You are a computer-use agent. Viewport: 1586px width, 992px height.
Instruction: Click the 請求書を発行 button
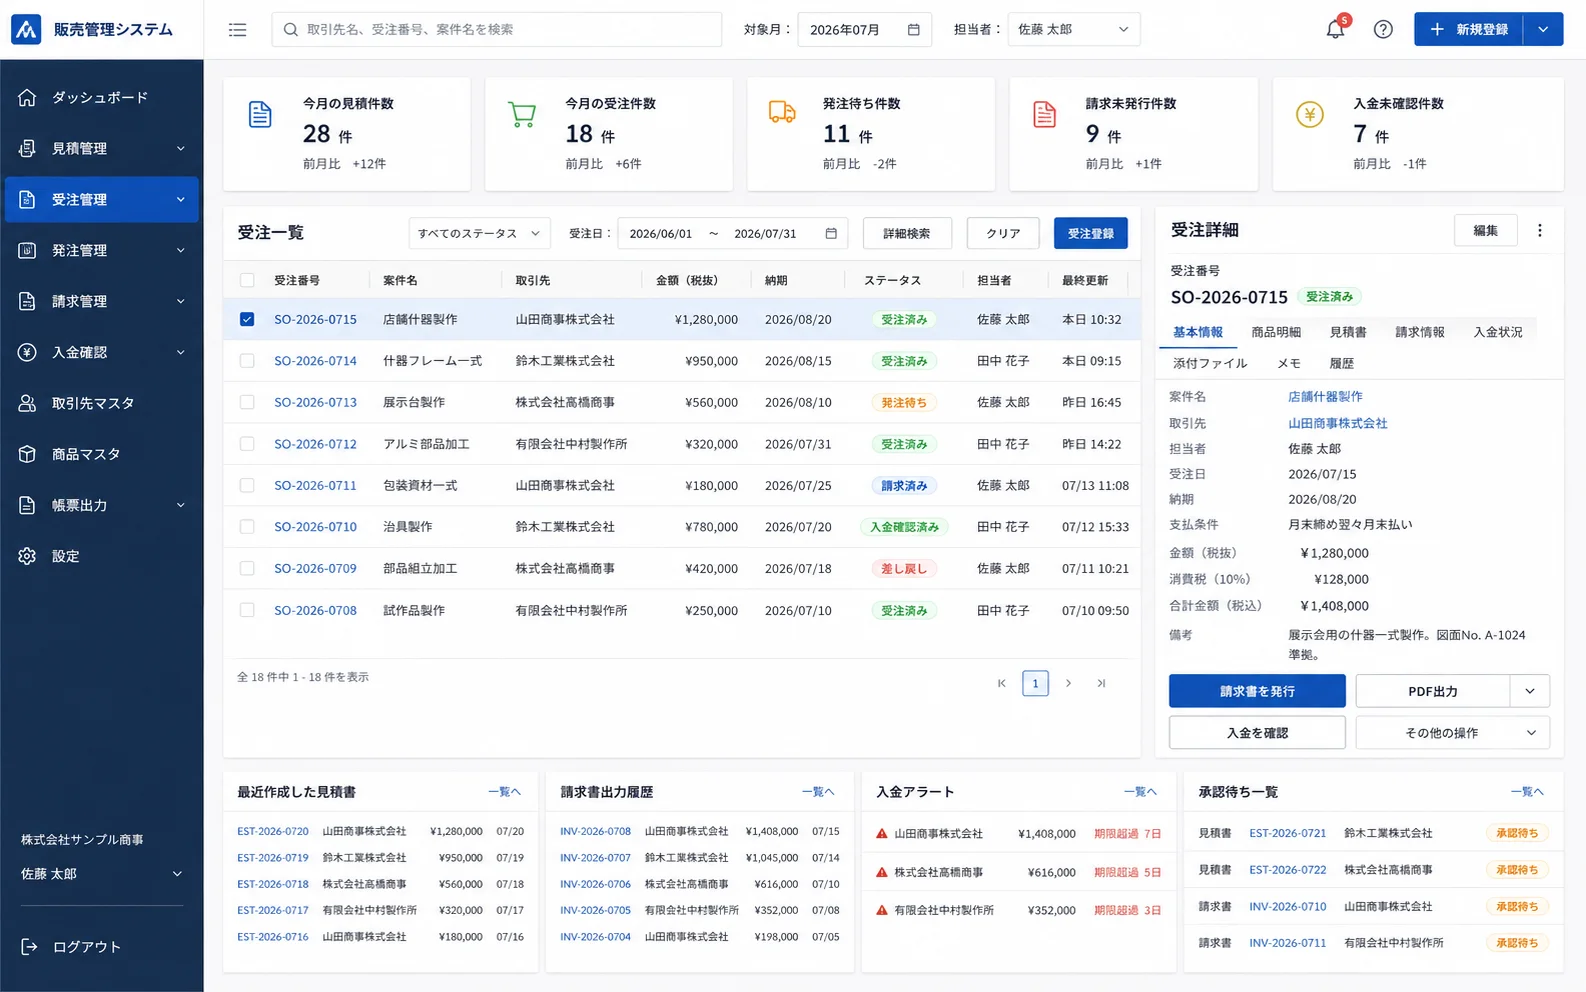pyautogui.click(x=1257, y=691)
